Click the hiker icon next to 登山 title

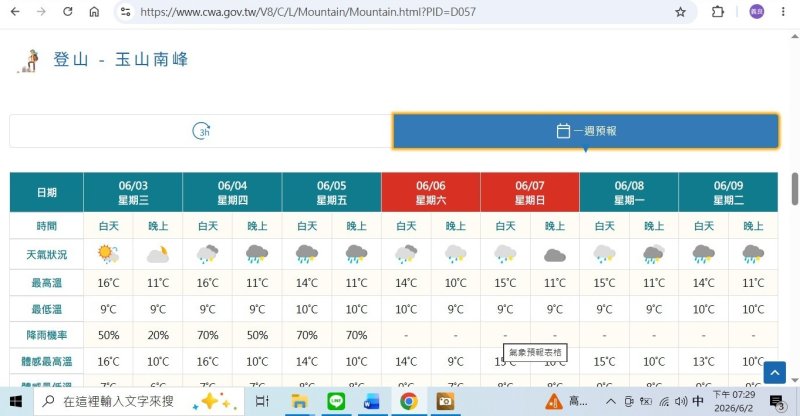click(x=29, y=61)
